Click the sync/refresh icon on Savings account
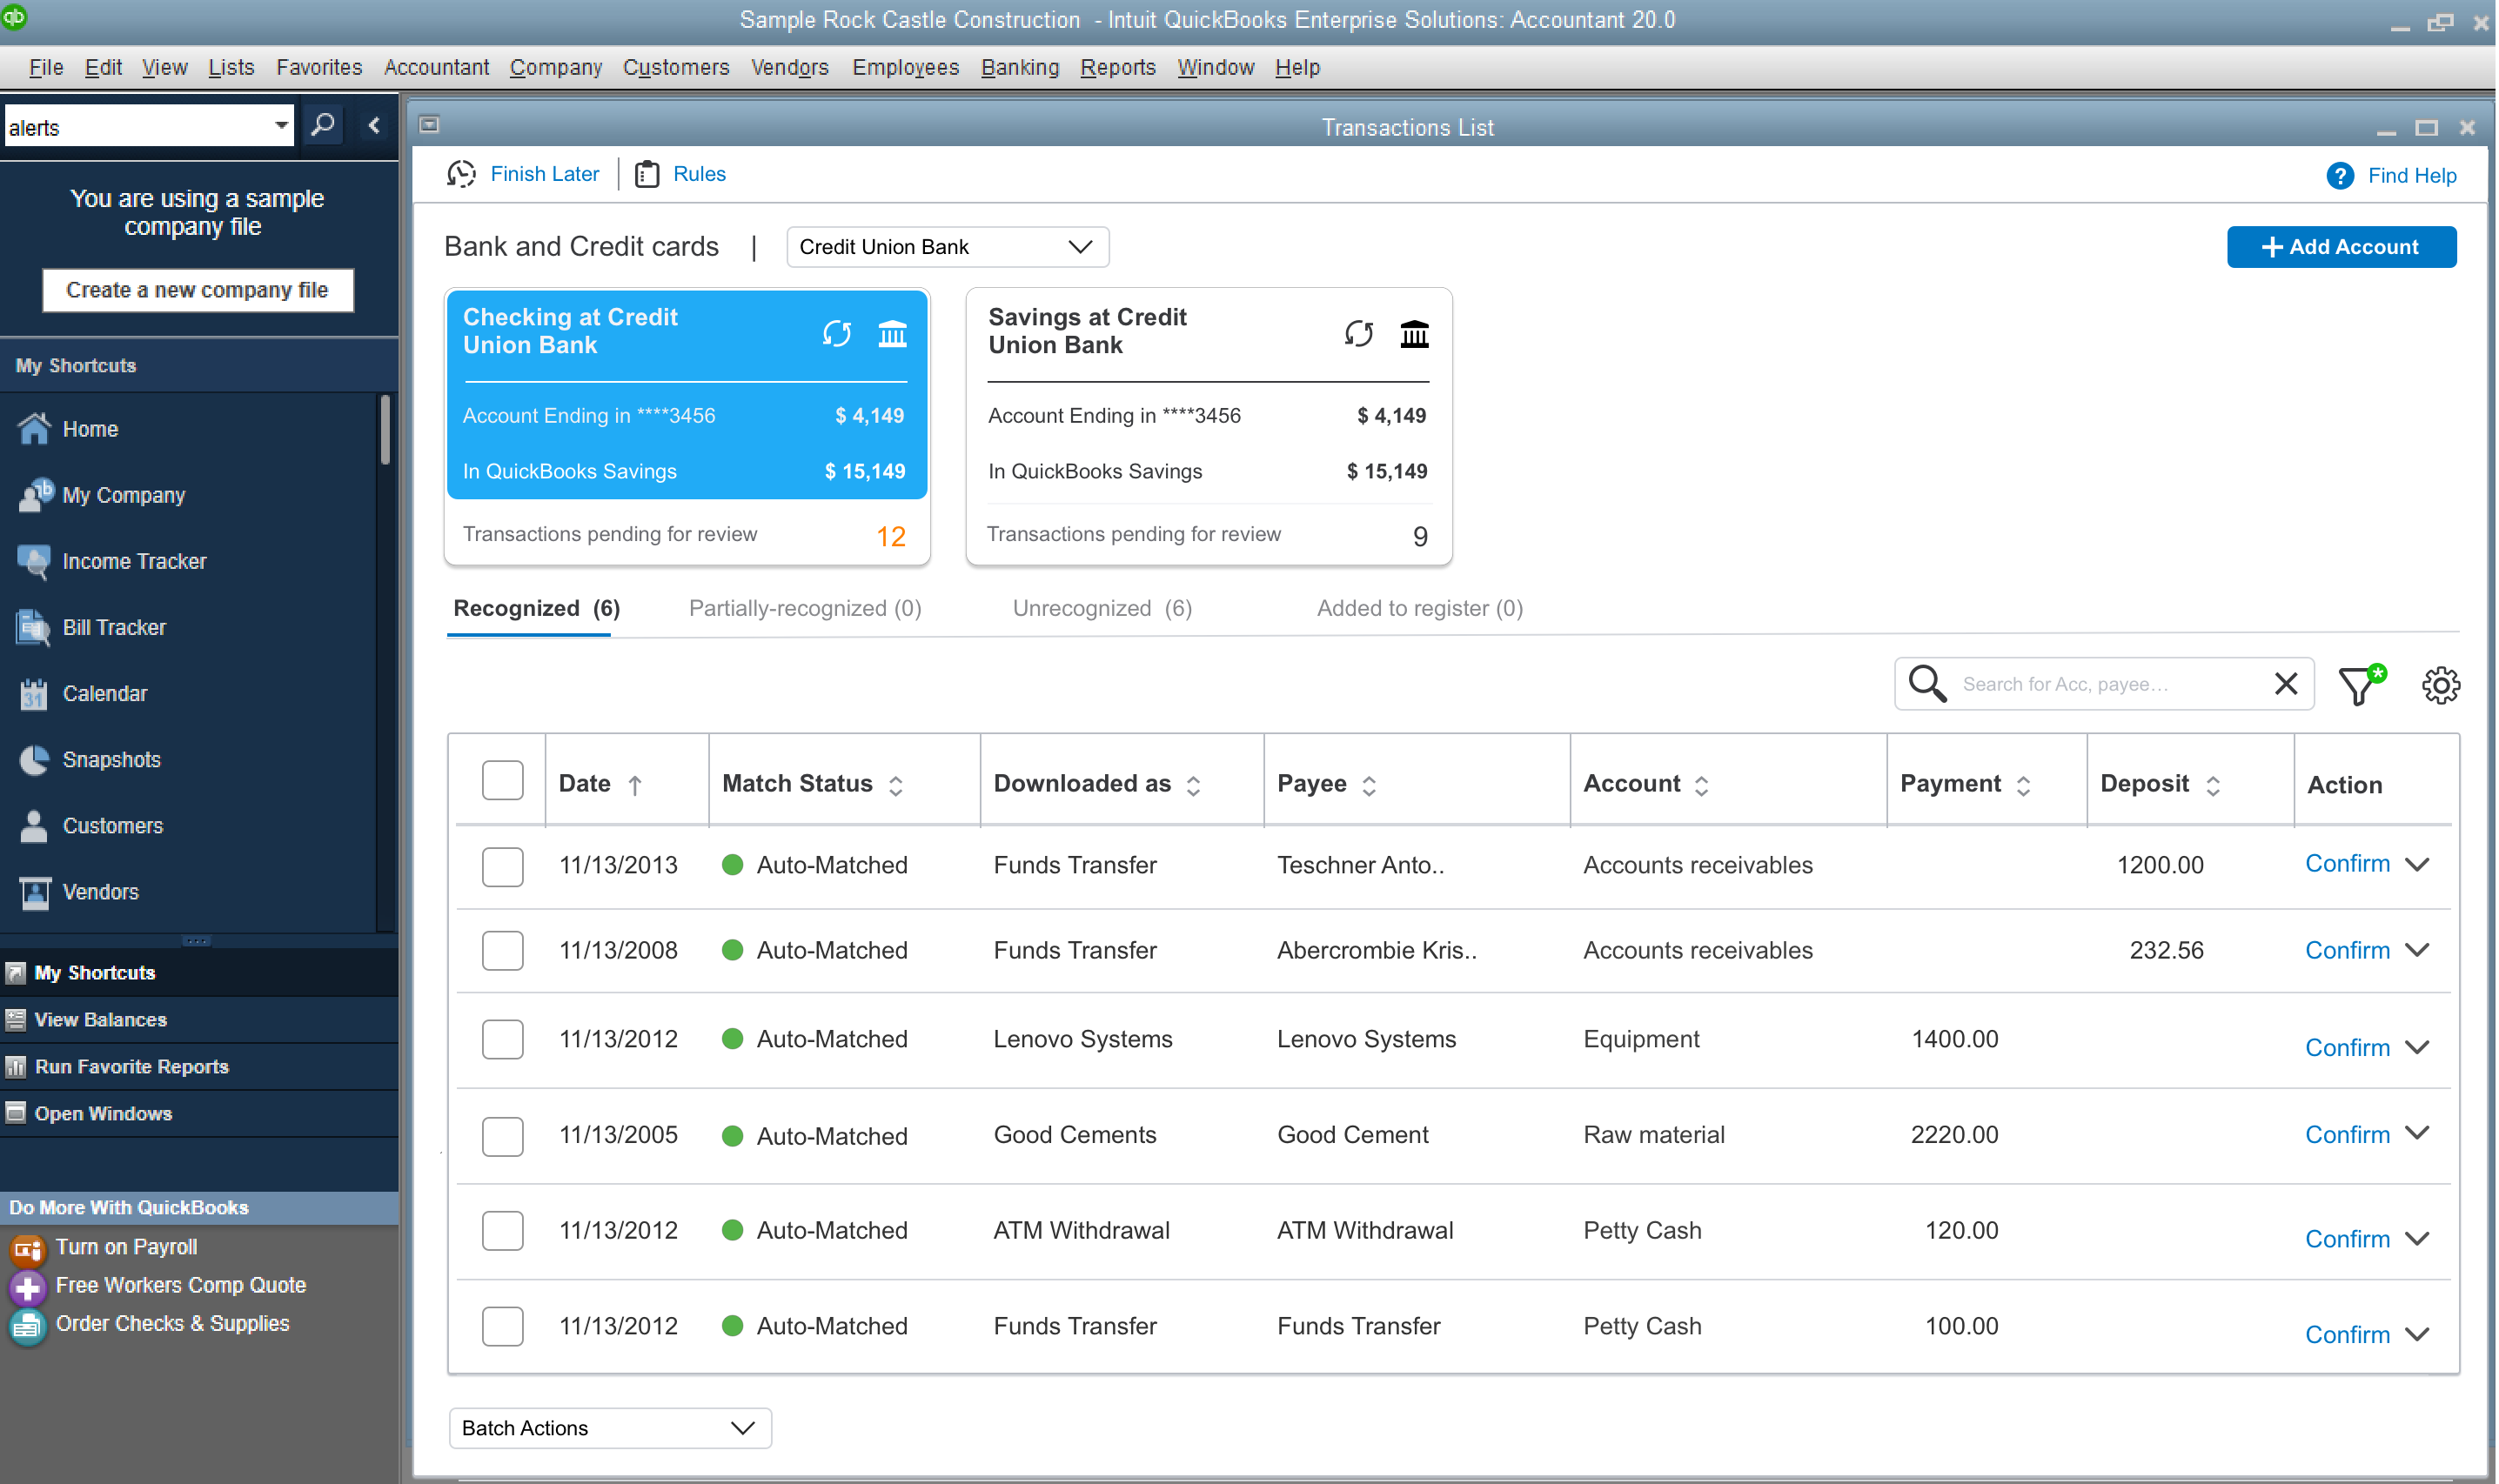 [x=1359, y=334]
